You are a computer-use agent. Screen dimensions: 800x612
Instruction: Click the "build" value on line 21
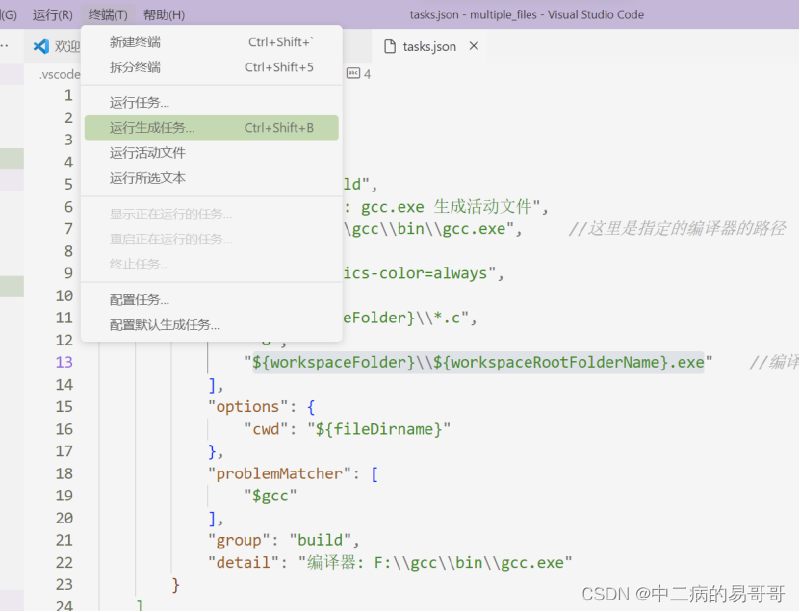click(320, 540)
